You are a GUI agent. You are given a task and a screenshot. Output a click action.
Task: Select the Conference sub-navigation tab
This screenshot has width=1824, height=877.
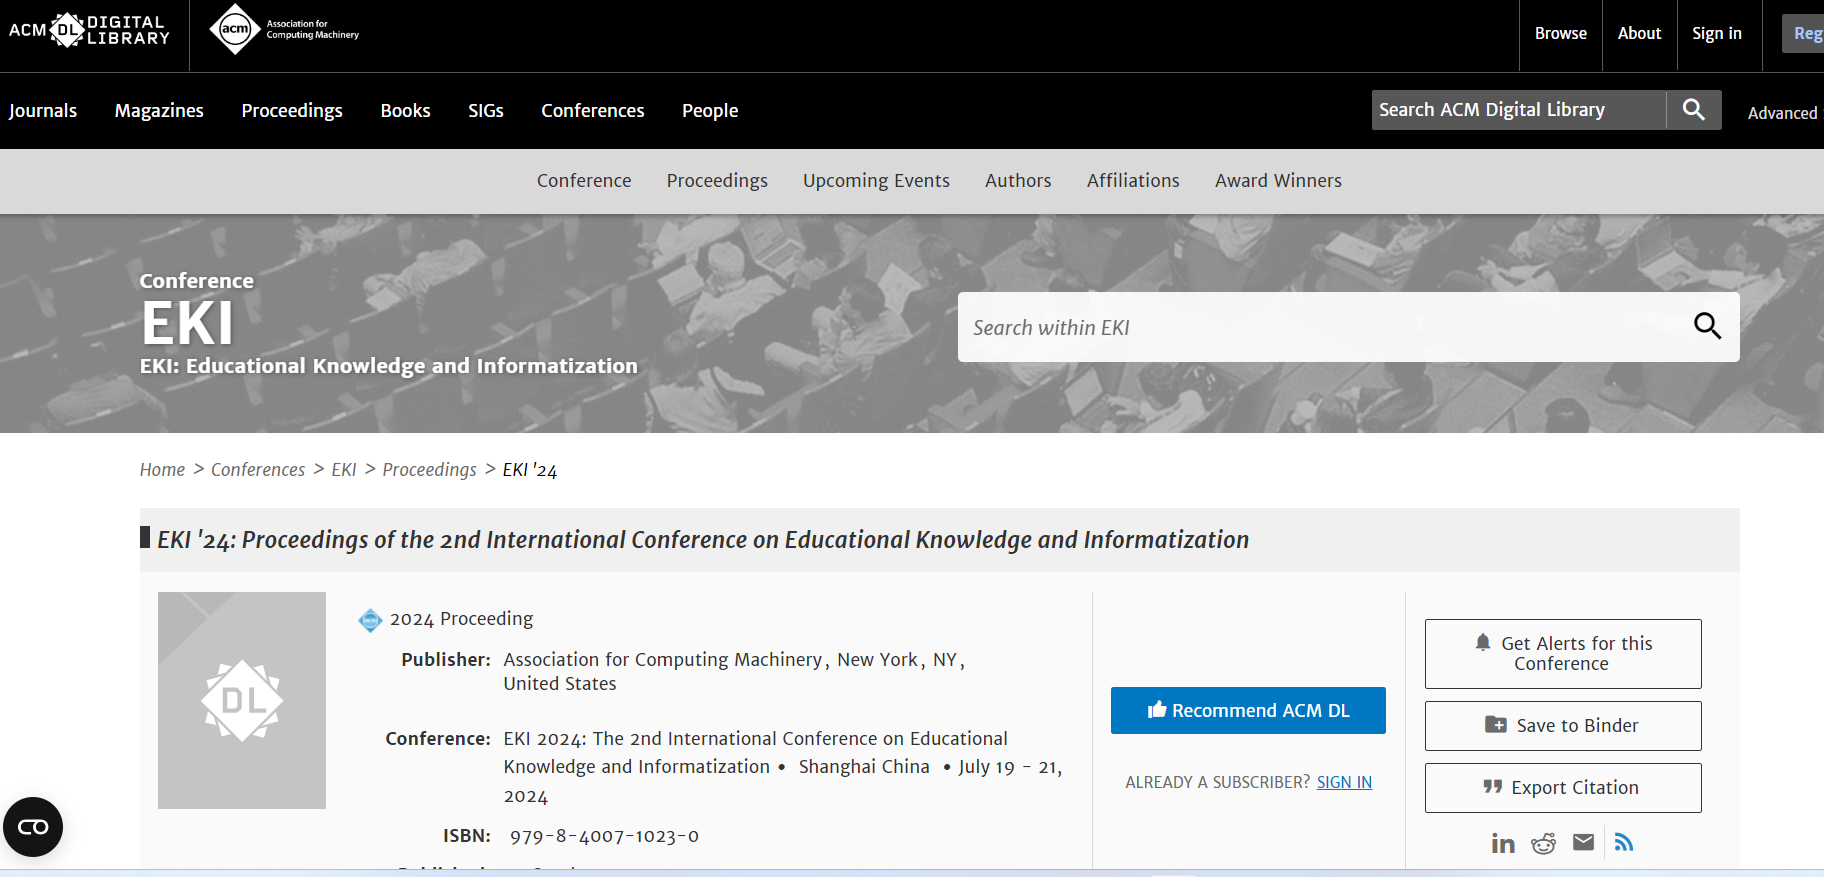tap(584, 181)
